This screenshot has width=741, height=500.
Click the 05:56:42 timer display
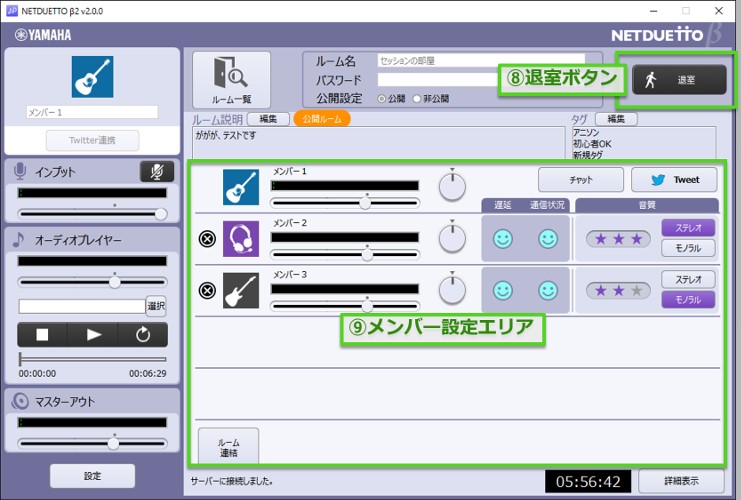click(588, 482)
